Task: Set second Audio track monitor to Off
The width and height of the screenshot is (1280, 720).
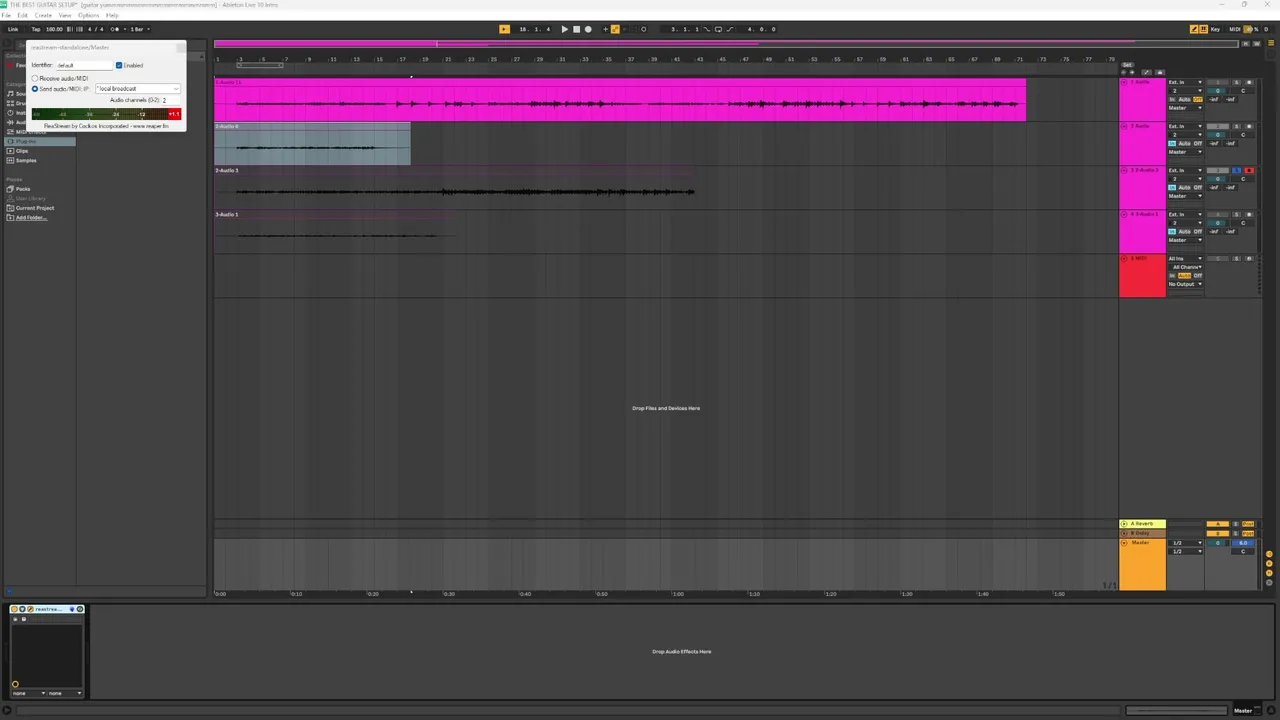Action: (x=1198, y=143)
